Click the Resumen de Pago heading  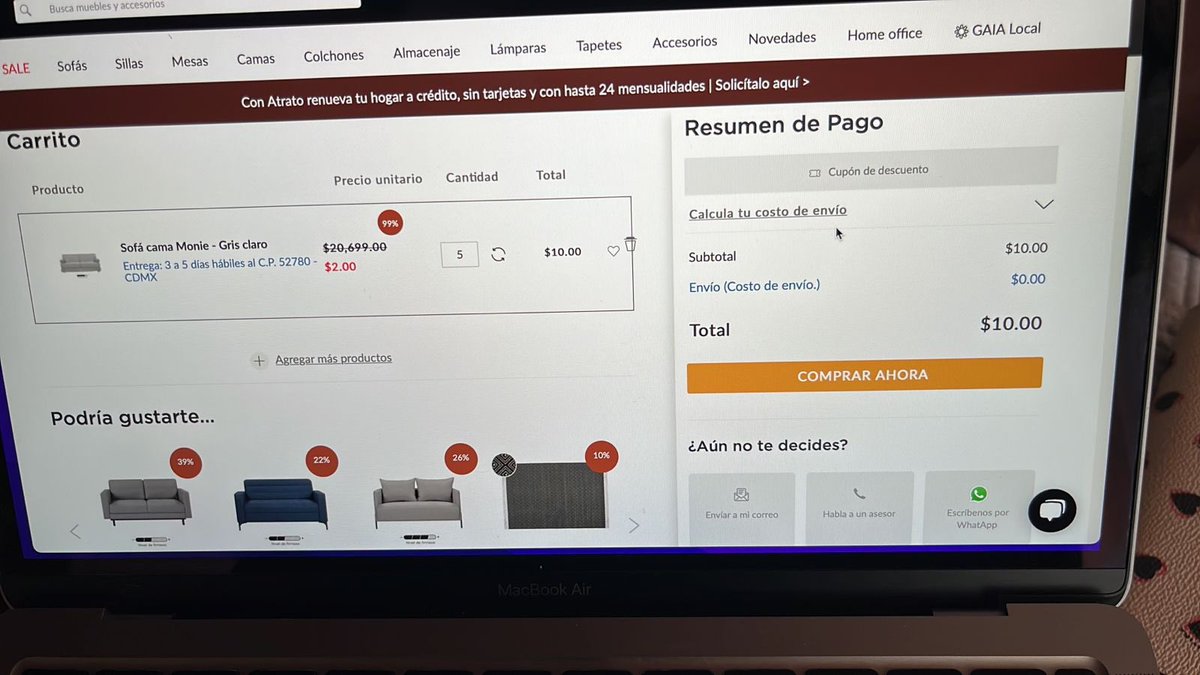784,126
